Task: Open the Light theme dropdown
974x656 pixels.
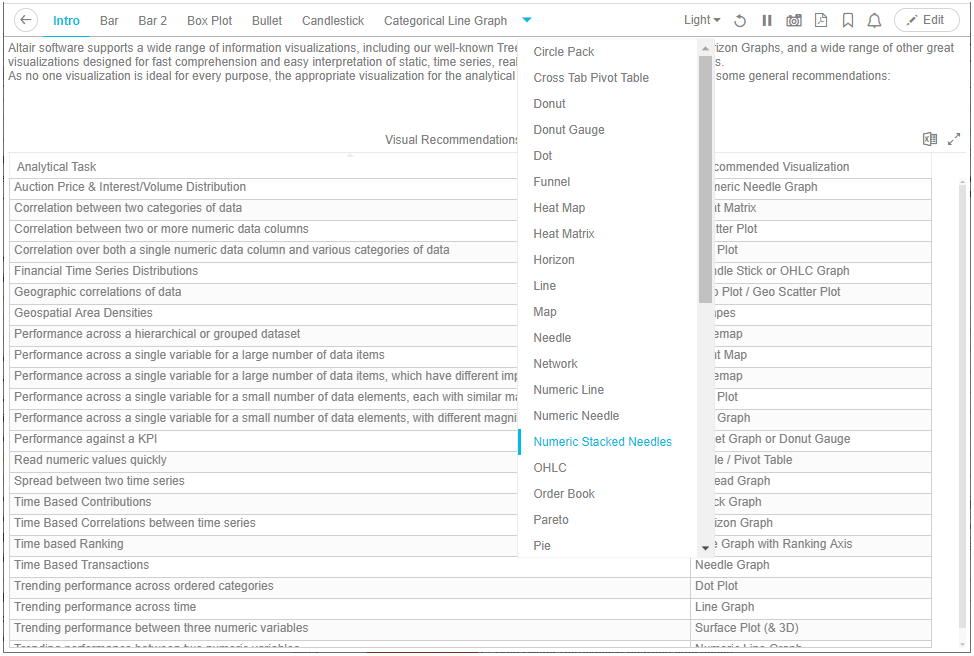Action: (x=702, y=20)
